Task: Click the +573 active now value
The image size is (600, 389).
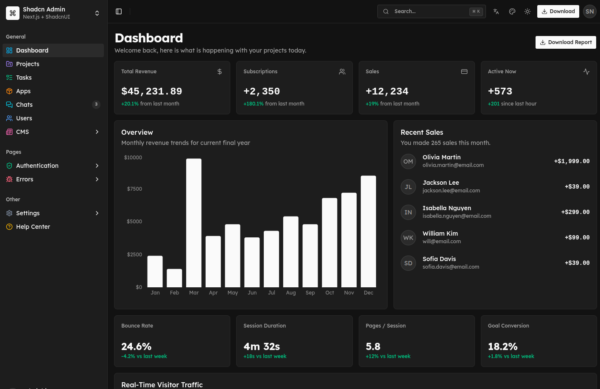Action: [x=500, y=91]
